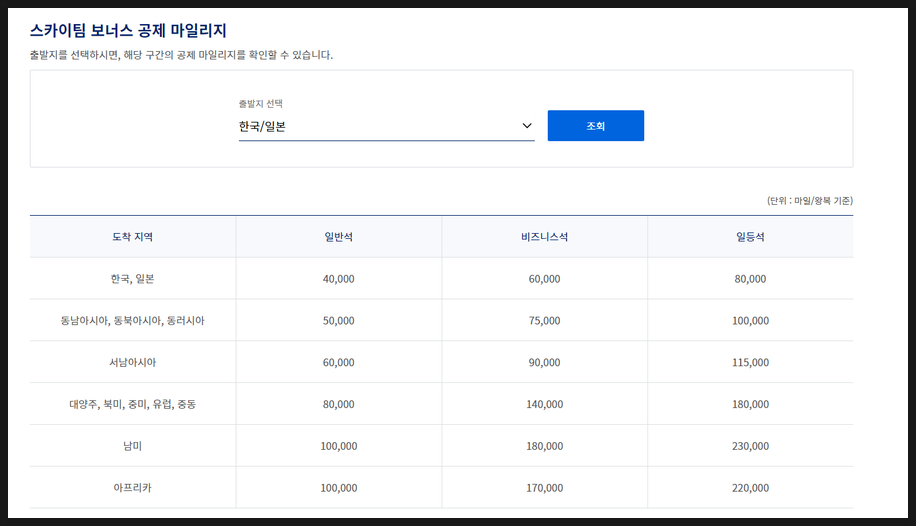This screenshot has width=916, height=526.
Task: Click the 140,000 business mileage value
Action: pos(544,404)
